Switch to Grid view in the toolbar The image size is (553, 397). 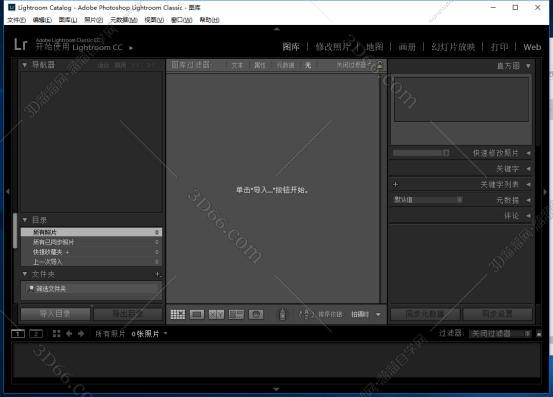point(178,314)
